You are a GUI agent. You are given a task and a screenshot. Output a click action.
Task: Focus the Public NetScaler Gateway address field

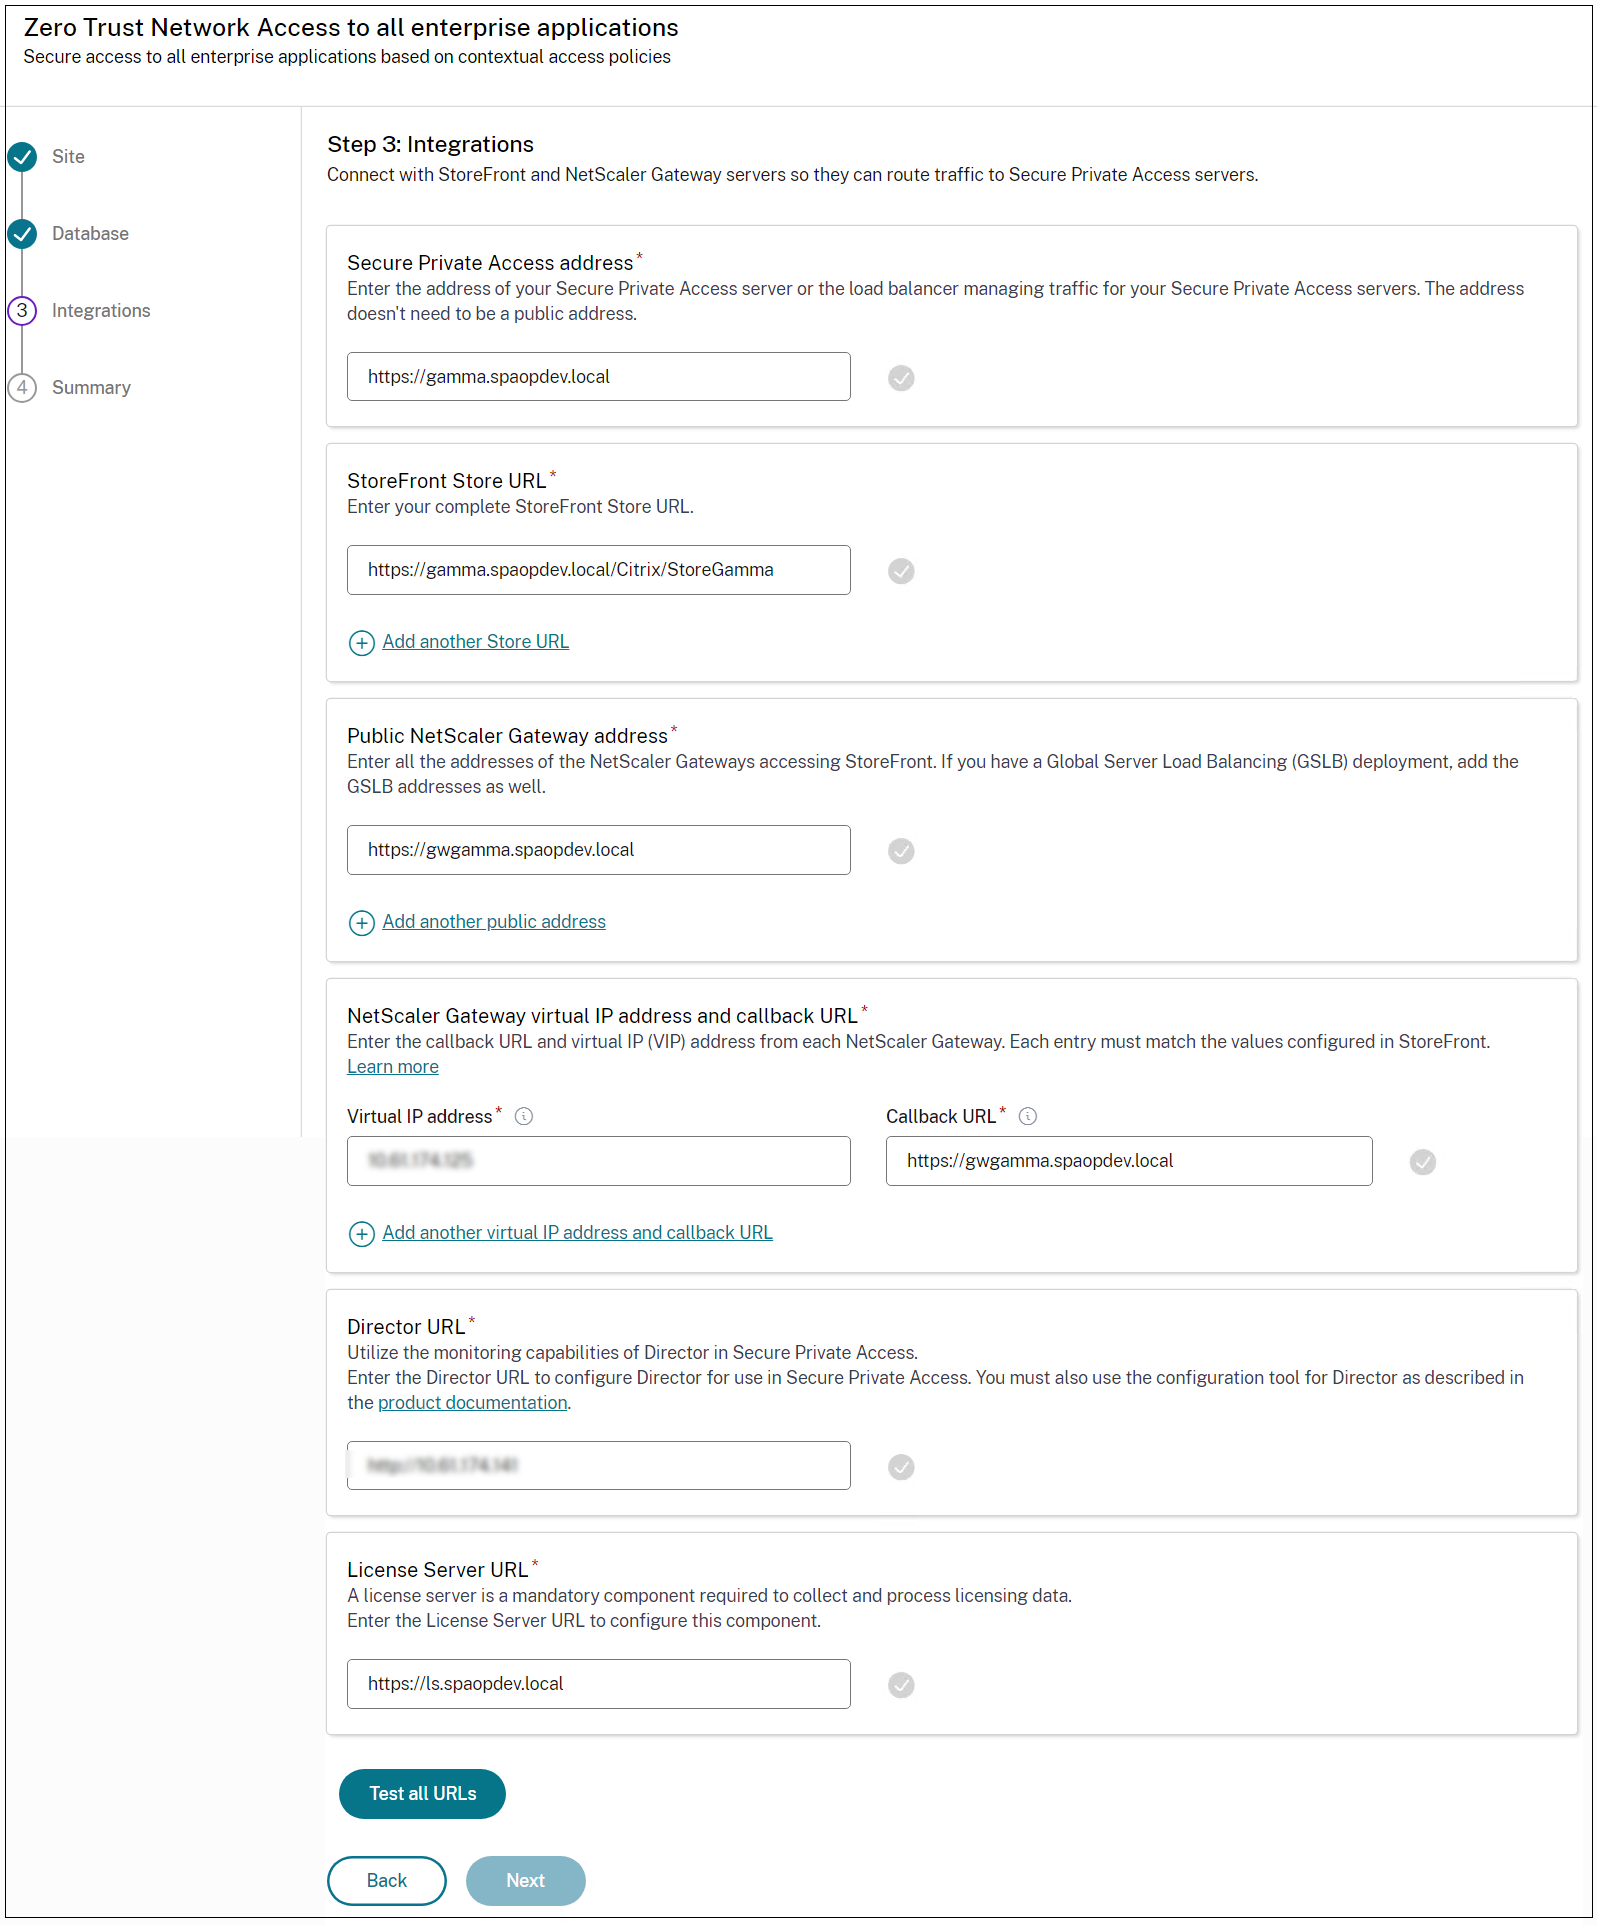pos(598,850)
